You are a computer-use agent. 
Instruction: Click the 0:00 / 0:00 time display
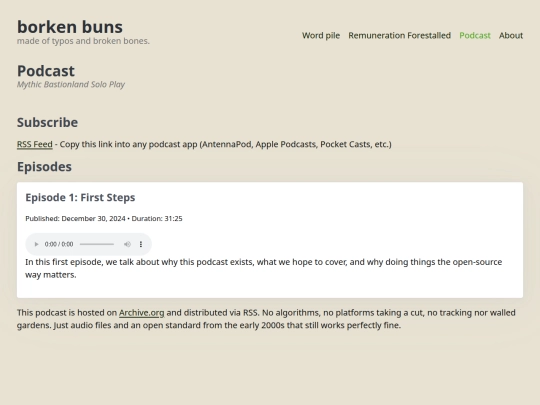[59, 244]
